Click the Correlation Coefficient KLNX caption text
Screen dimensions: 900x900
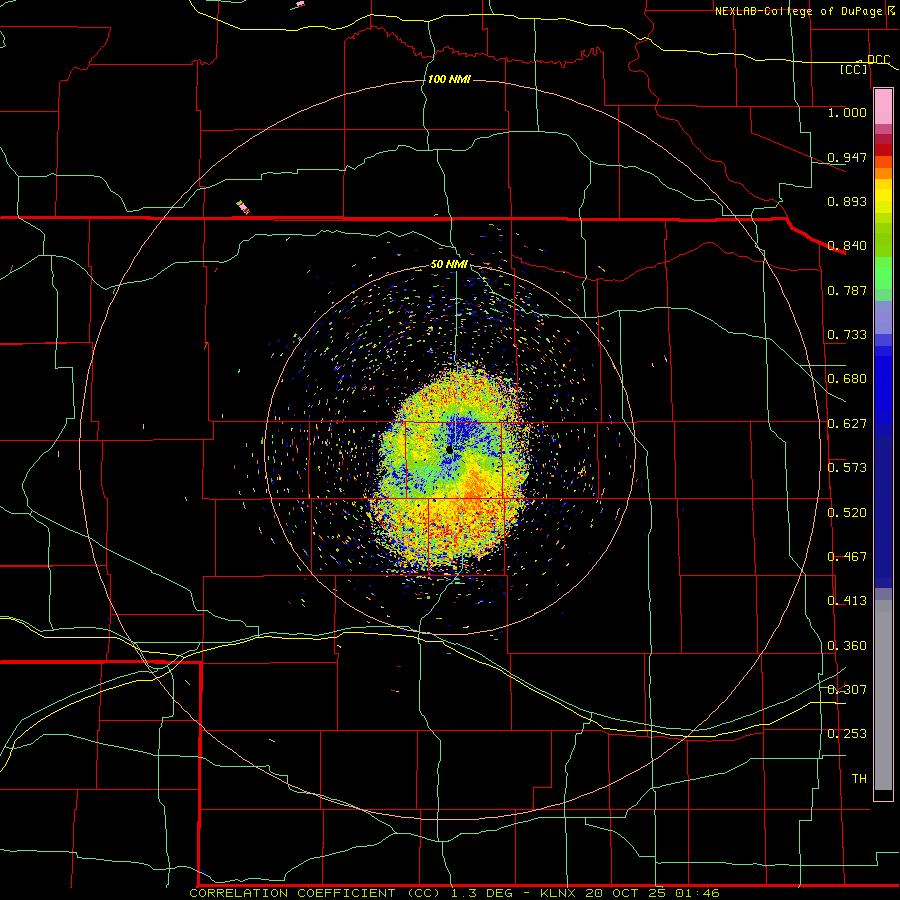tap(454, 893)
